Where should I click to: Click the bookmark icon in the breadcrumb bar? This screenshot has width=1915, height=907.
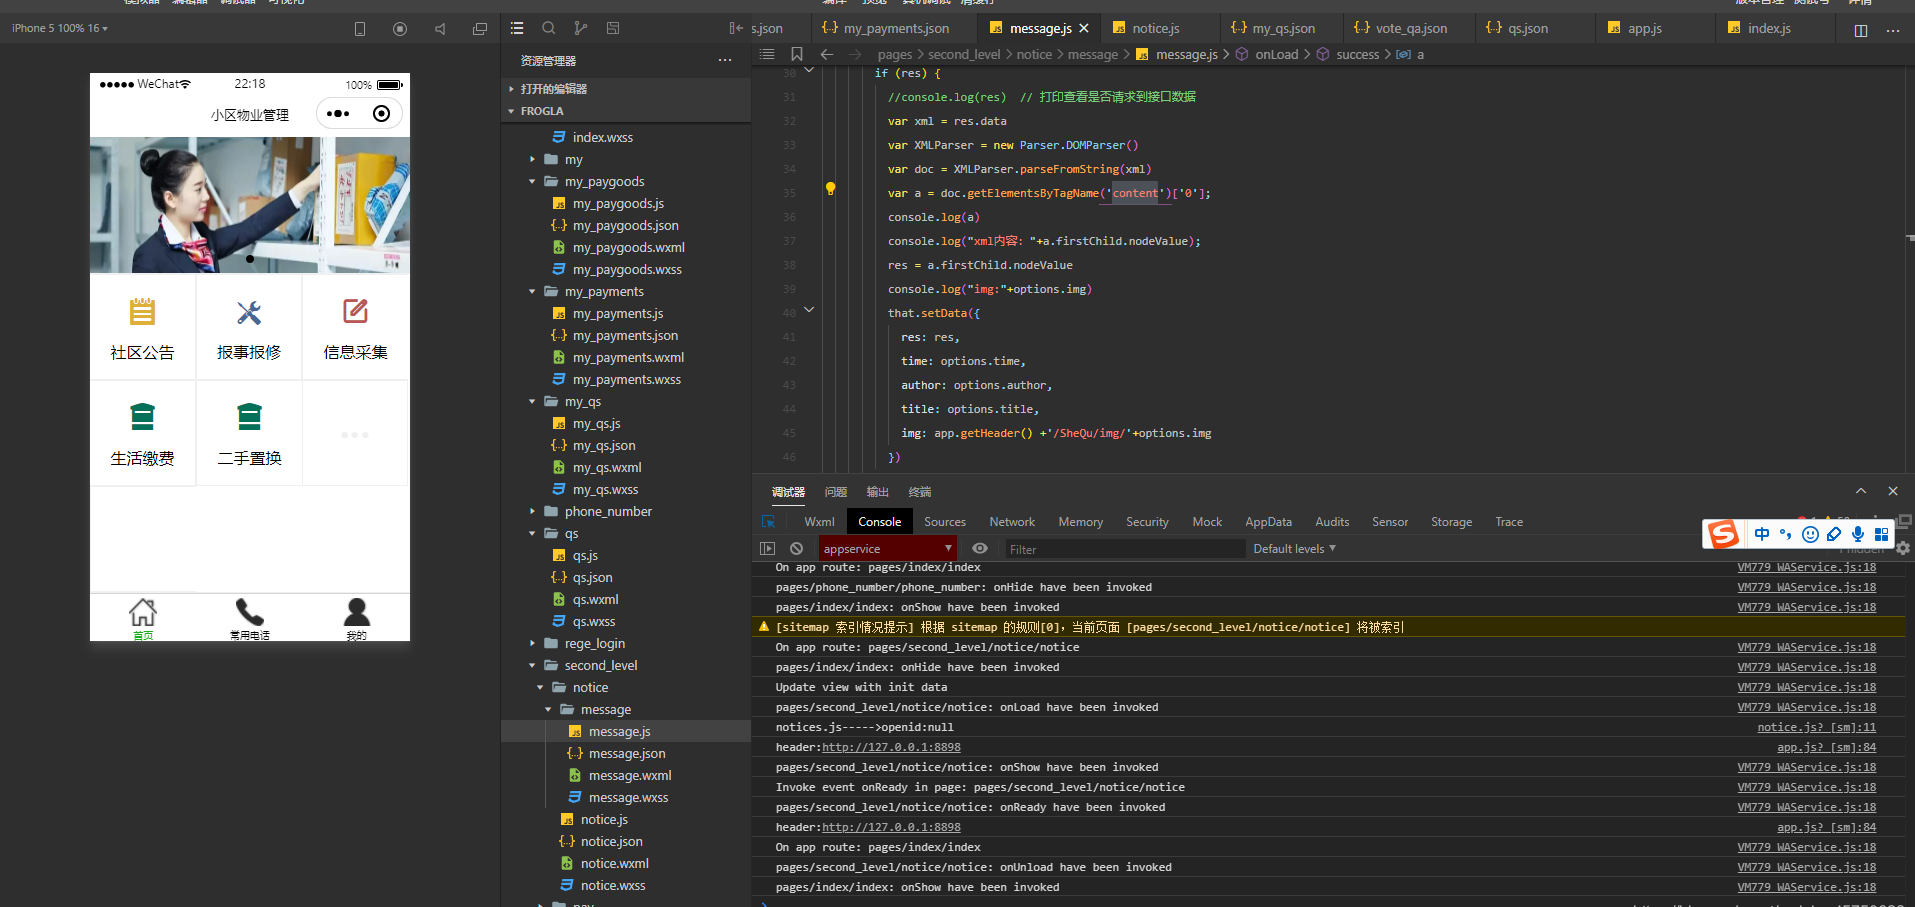797,54
